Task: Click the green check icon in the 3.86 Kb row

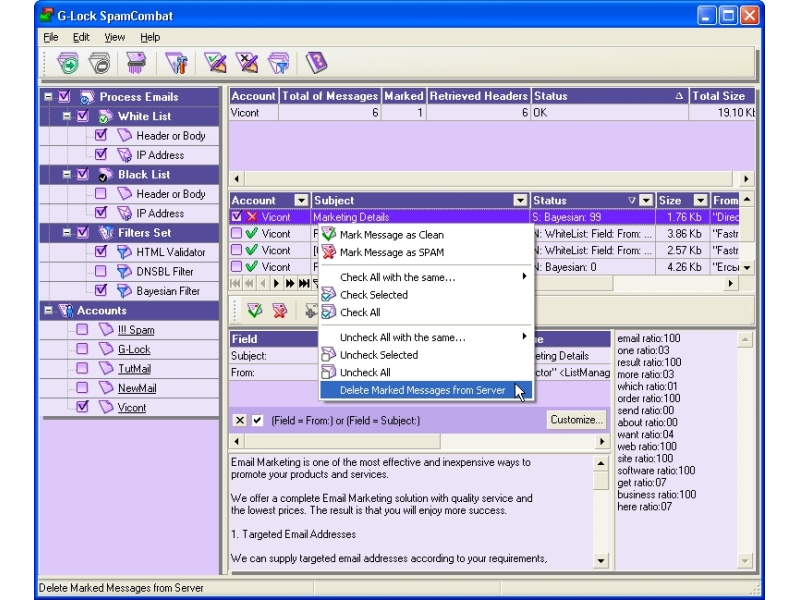Action: click(x=252, y=234)
